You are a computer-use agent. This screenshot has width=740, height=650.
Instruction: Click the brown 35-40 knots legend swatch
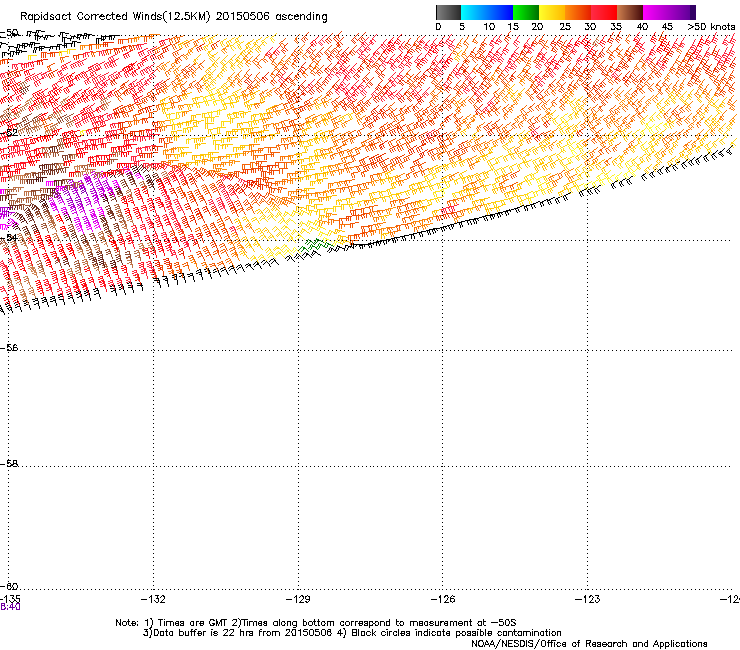(630, 12)
